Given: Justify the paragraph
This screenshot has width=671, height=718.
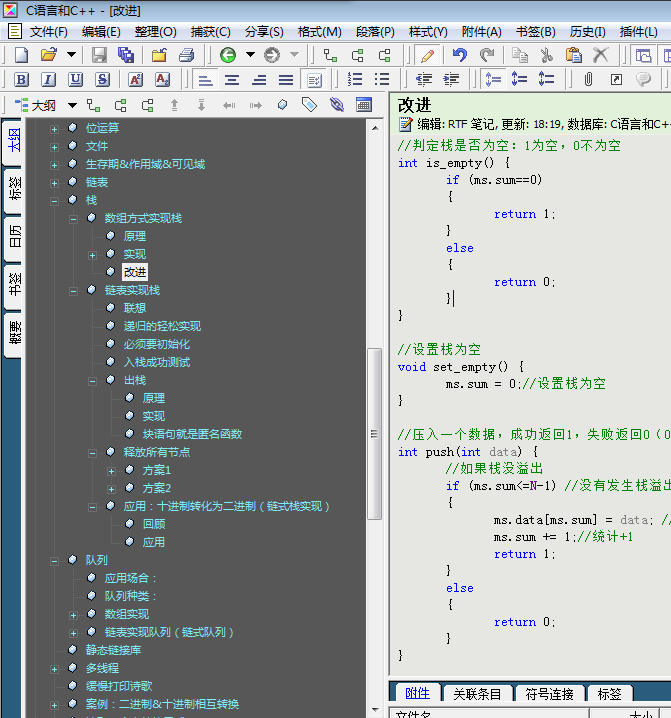Looking at the screenshot, I should [x=286, y=80].
